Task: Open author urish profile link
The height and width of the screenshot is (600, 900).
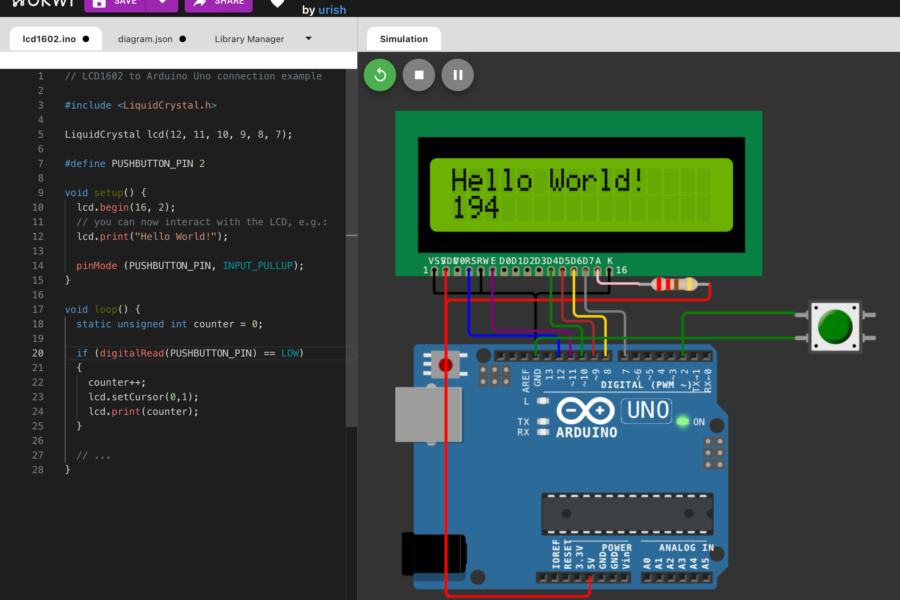Action: pyautogui.click(x=332, y=10)
